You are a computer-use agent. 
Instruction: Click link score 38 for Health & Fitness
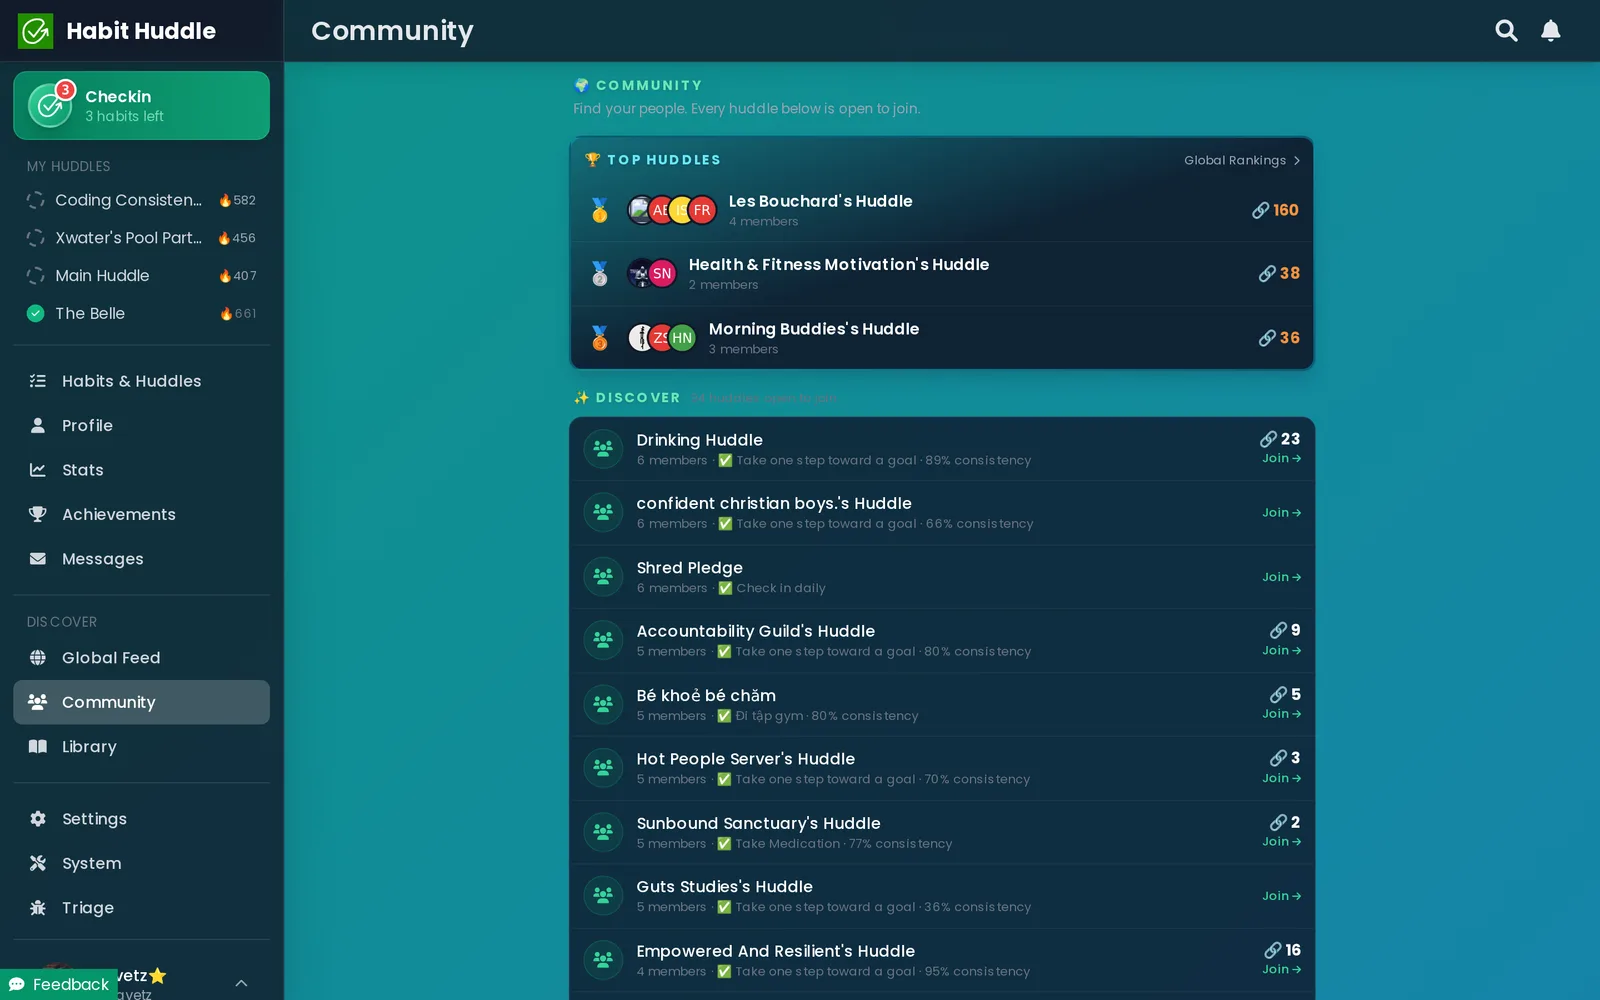pos(1279,274)
